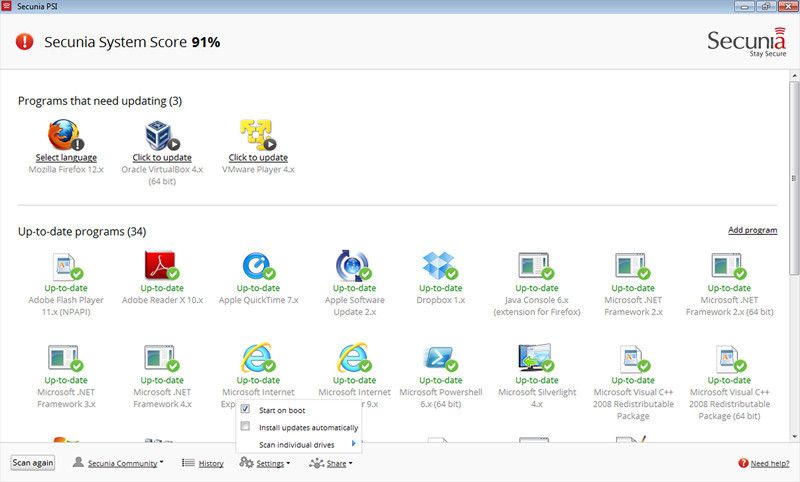This screenshot has height=482, width=800.
Task: Select the Java Console 6.x icon
Action: tap(536, 266)
